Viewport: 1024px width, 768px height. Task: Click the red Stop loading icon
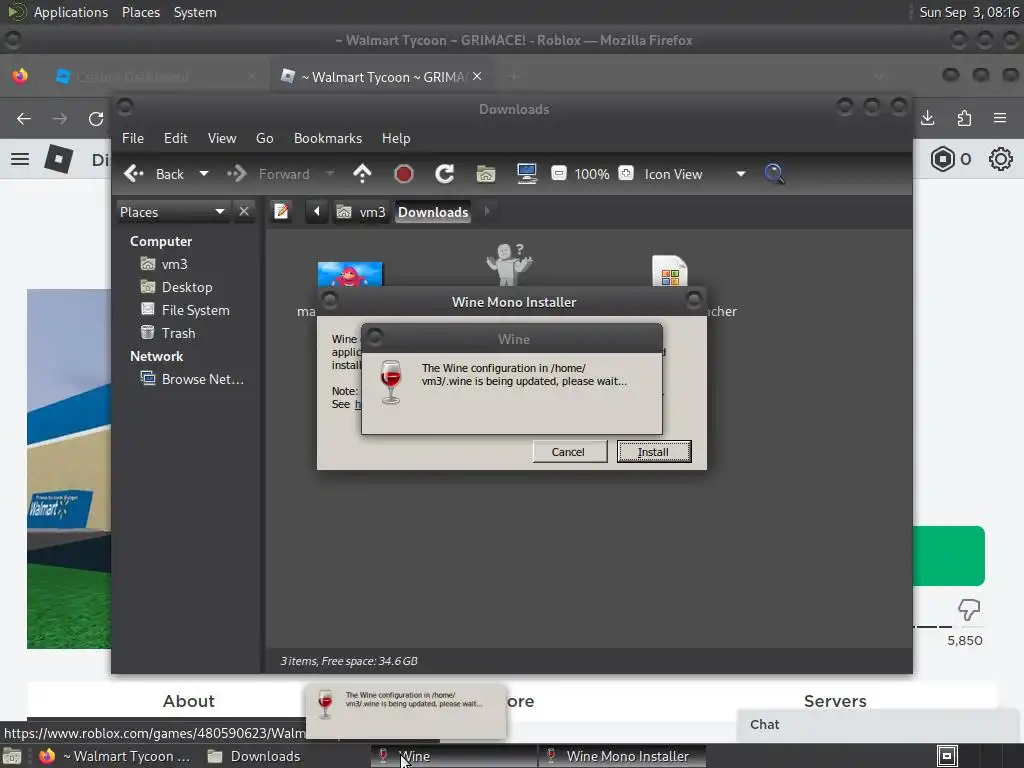(x=404, y=174)
